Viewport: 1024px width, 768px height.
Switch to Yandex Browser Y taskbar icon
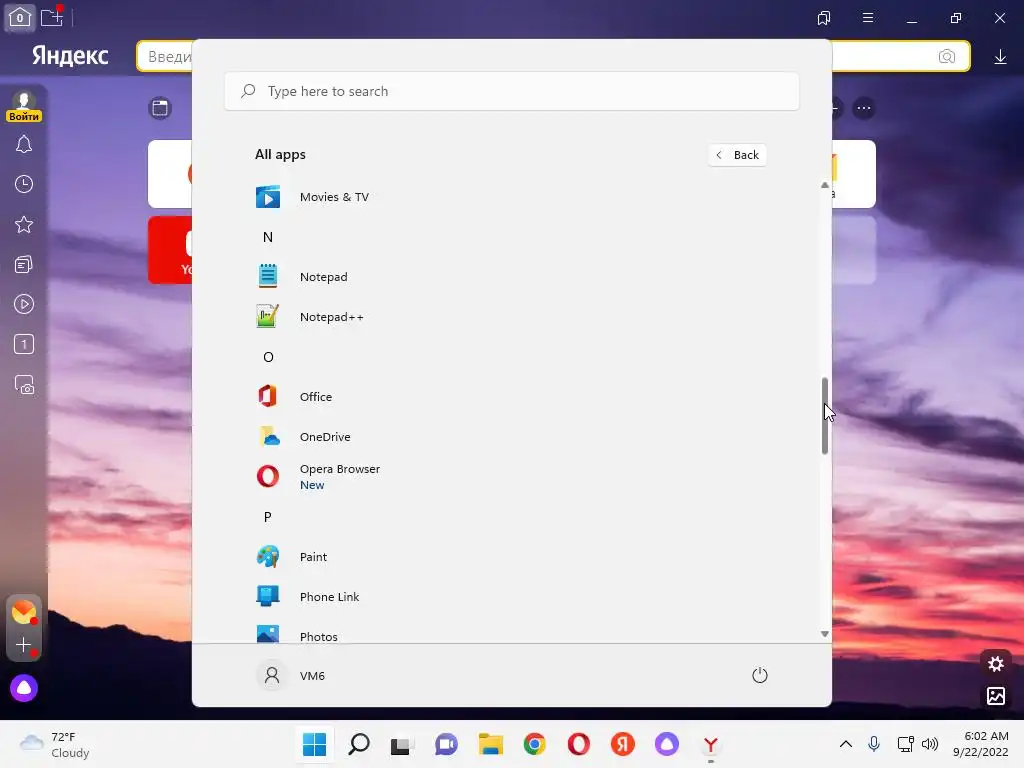[711, 744]
